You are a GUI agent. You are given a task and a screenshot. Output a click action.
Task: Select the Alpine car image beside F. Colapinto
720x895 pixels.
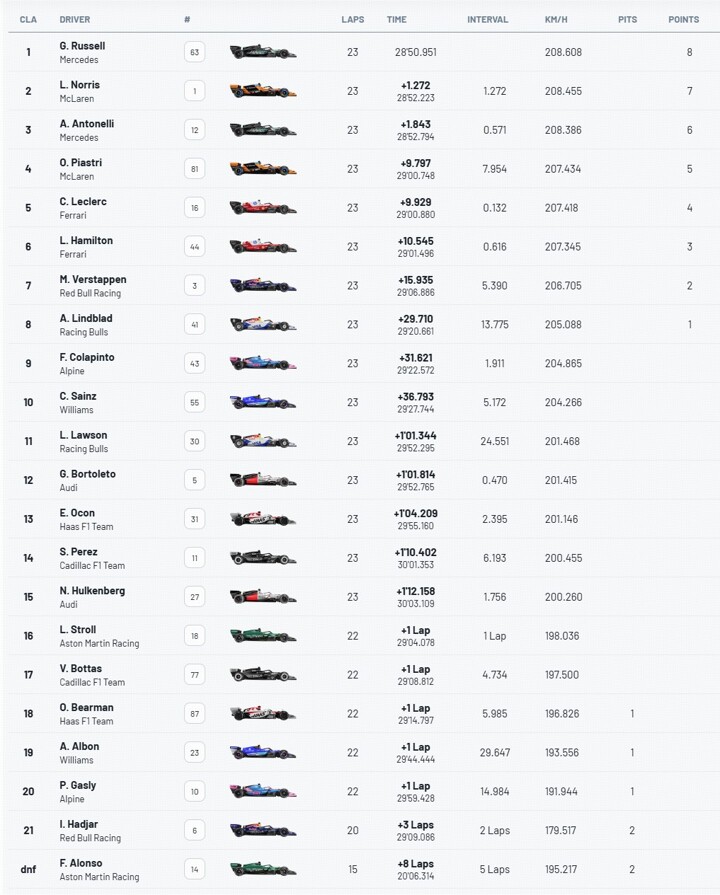point(263,363)
